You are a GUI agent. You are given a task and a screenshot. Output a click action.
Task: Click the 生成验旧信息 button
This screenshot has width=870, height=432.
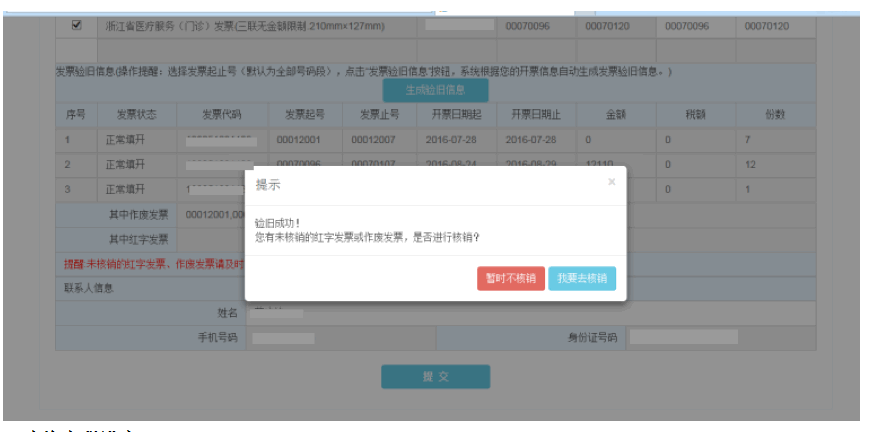click(x=434, y=90)
